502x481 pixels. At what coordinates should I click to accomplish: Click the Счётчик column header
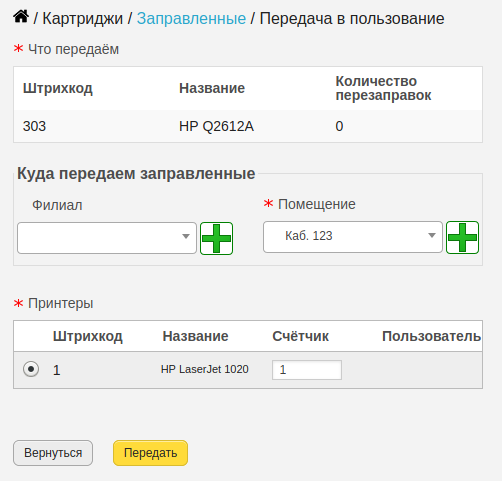pos(300,336)
